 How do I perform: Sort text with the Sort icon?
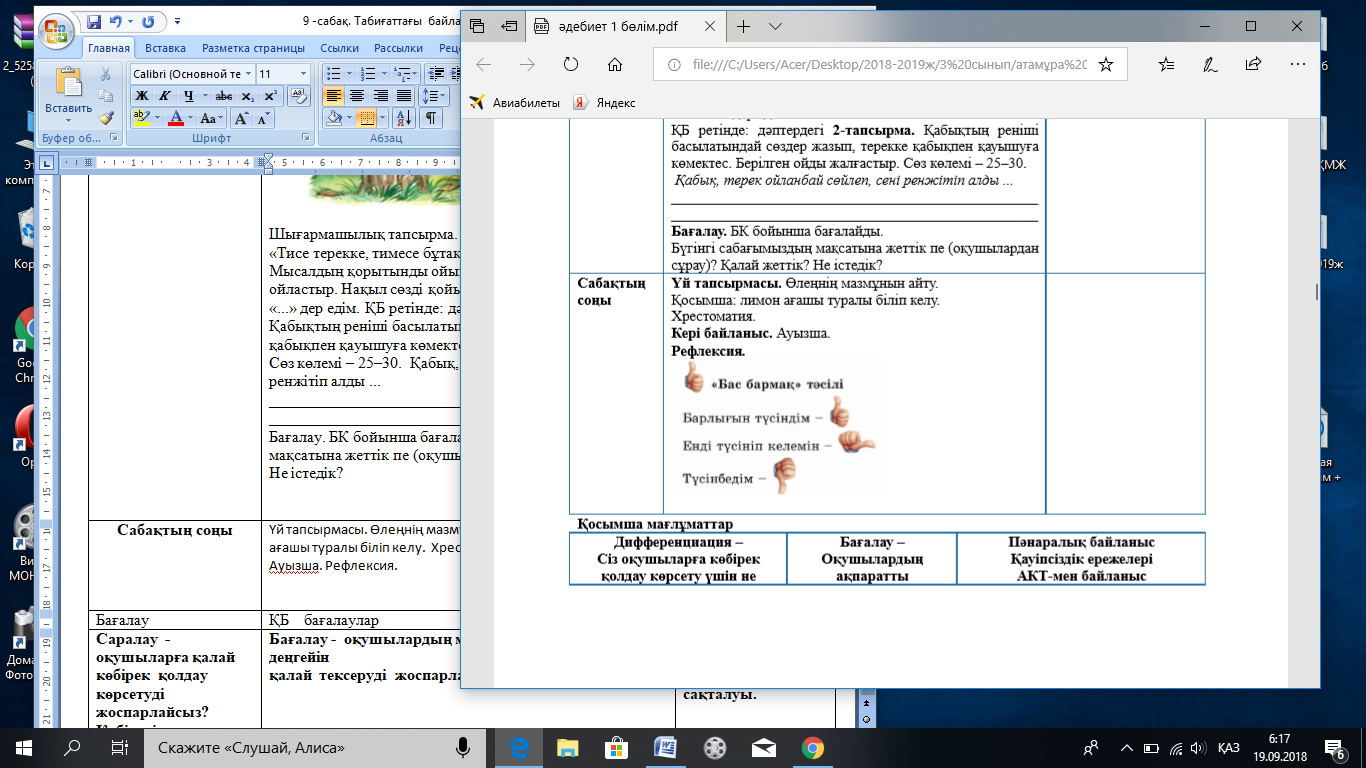point(405,118)
